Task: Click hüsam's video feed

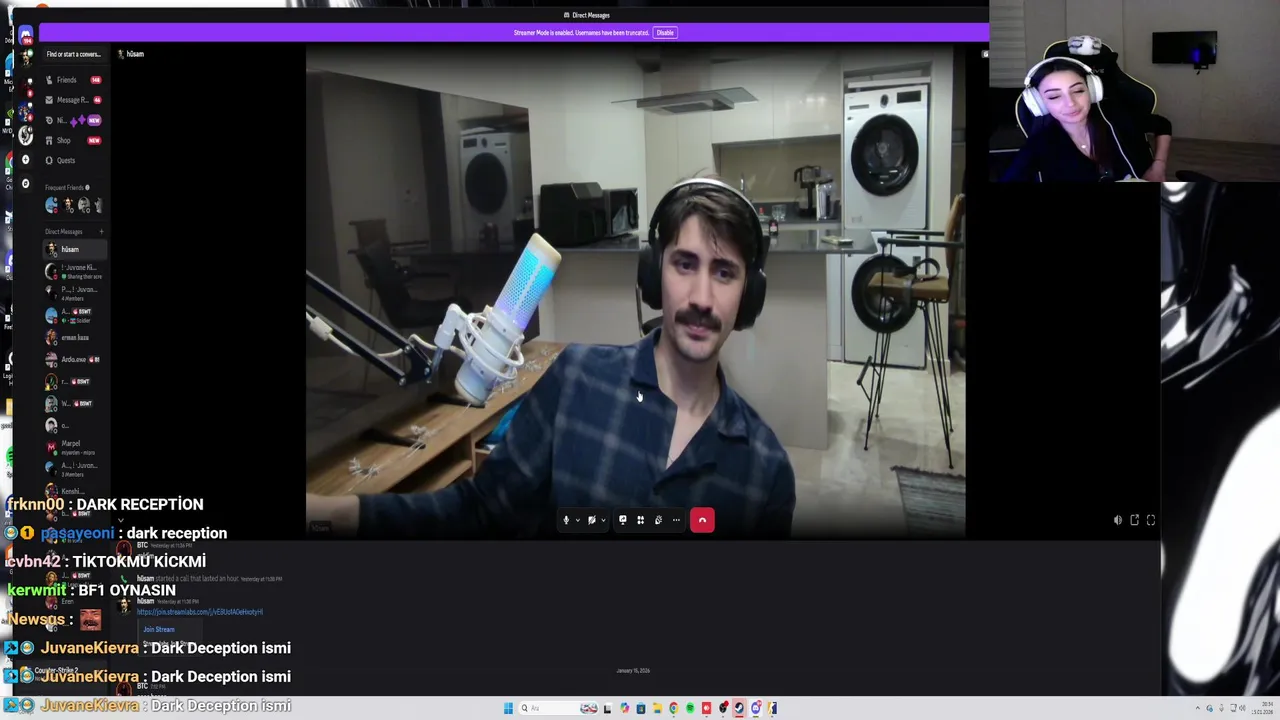Action: pyautogui.click(x=635, y=290)
